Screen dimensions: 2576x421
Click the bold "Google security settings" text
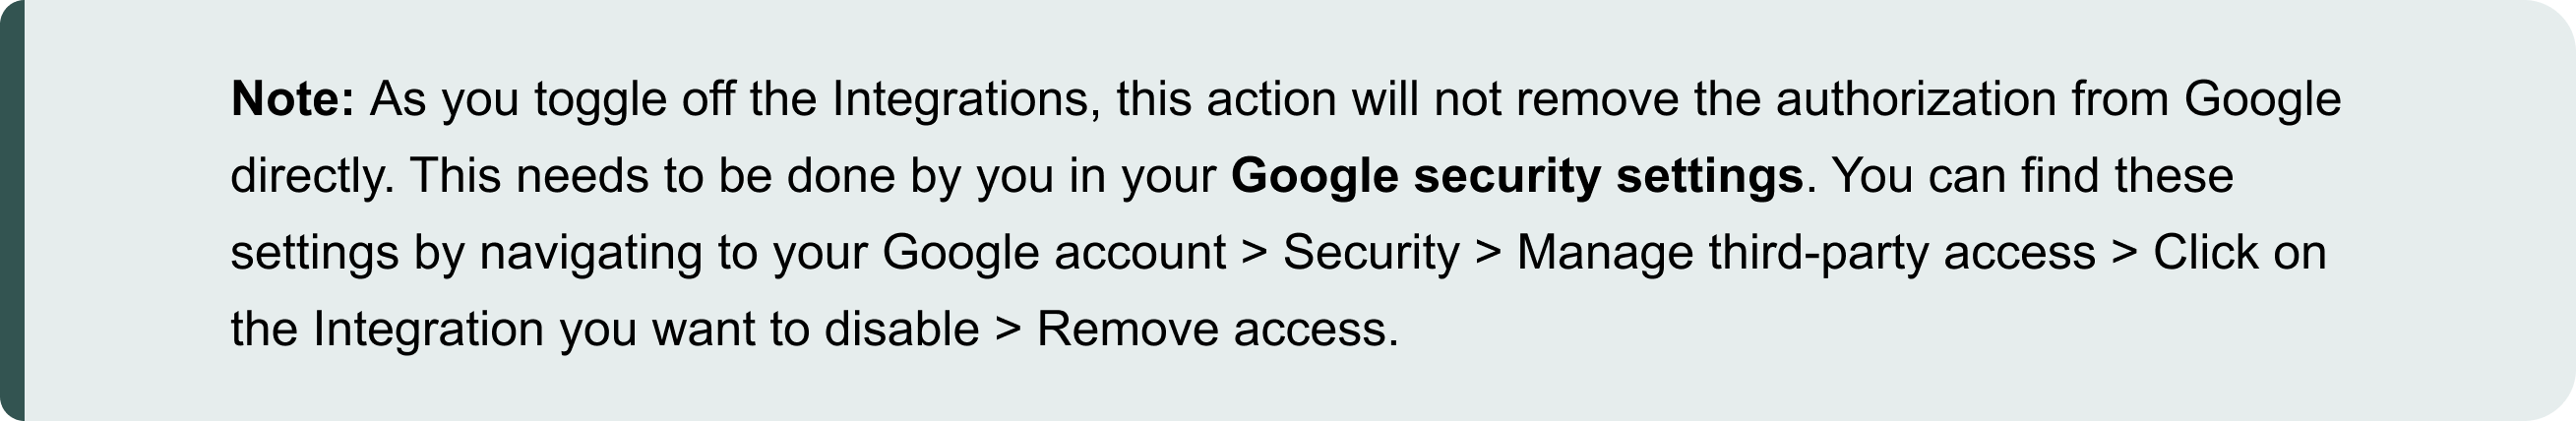(1517, 176)
